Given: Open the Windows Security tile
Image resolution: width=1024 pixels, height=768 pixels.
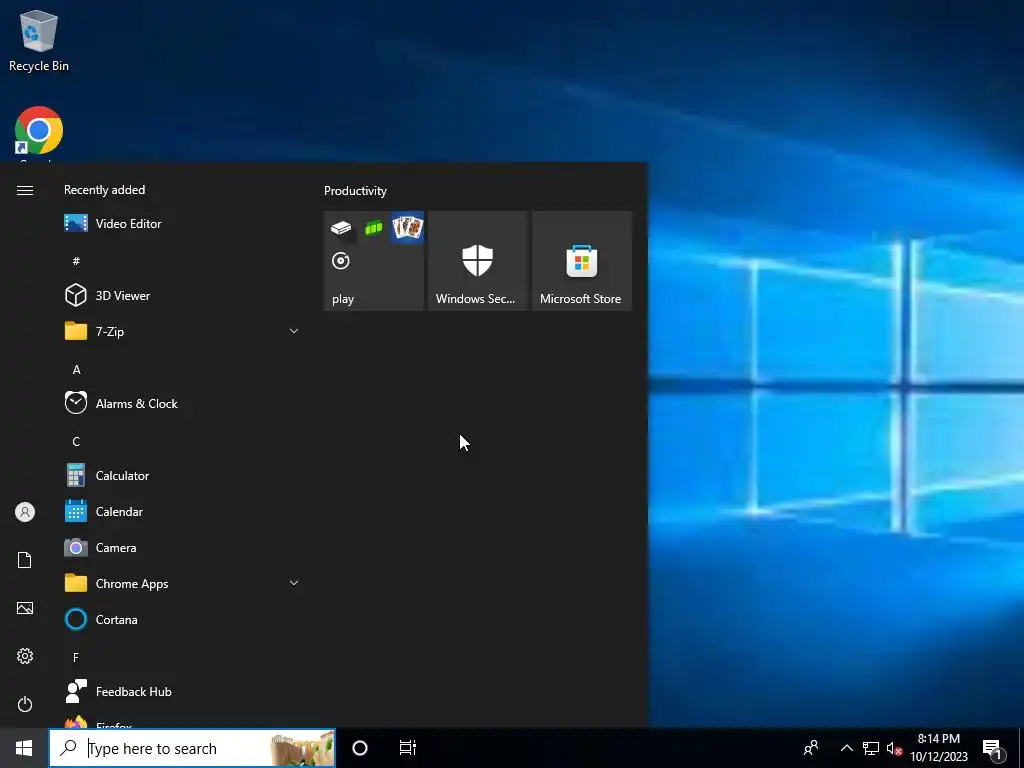Looking at the screenshot, I should click(477, 261).
